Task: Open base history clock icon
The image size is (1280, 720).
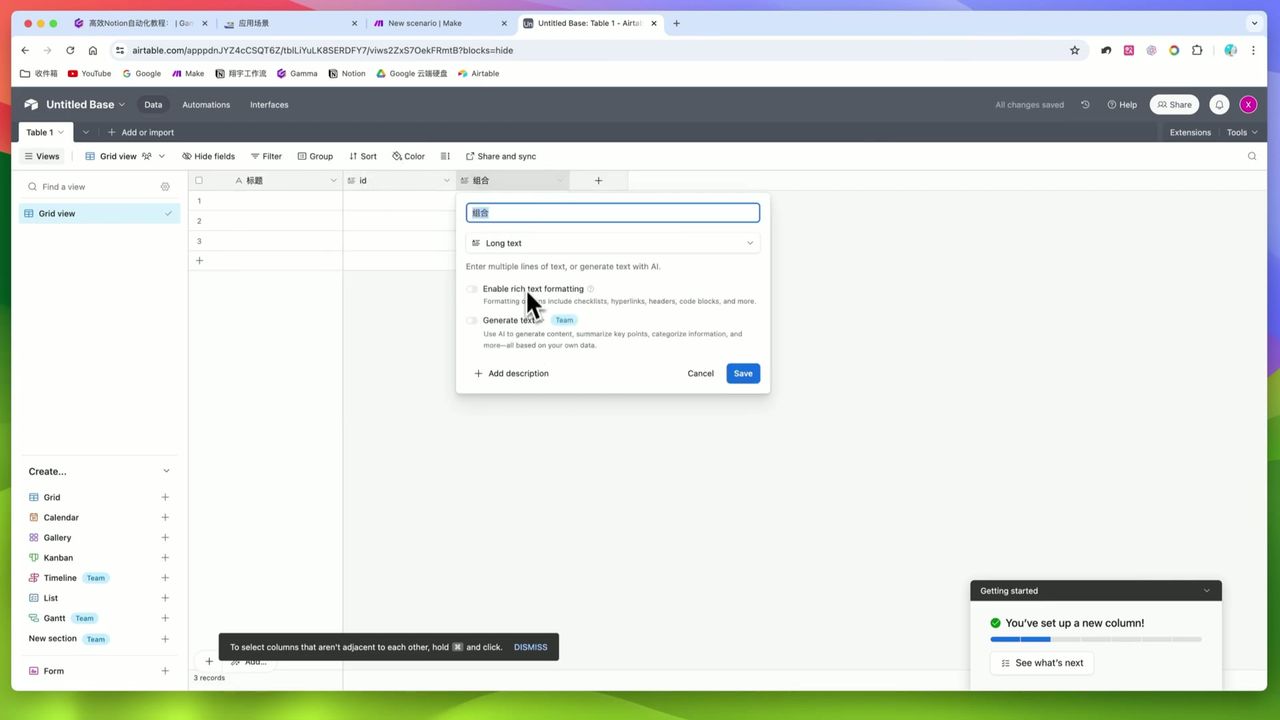Action: pyautogui.click(x=1085, y=105)
